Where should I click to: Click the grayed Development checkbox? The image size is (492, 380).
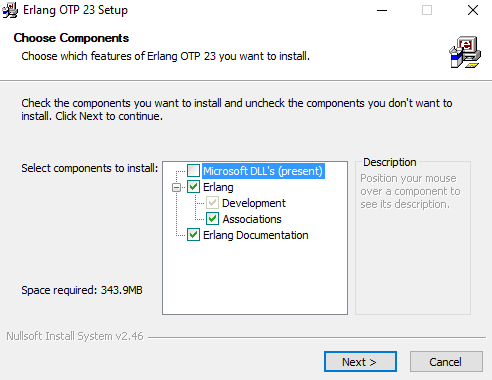click(x=212, y=203)
